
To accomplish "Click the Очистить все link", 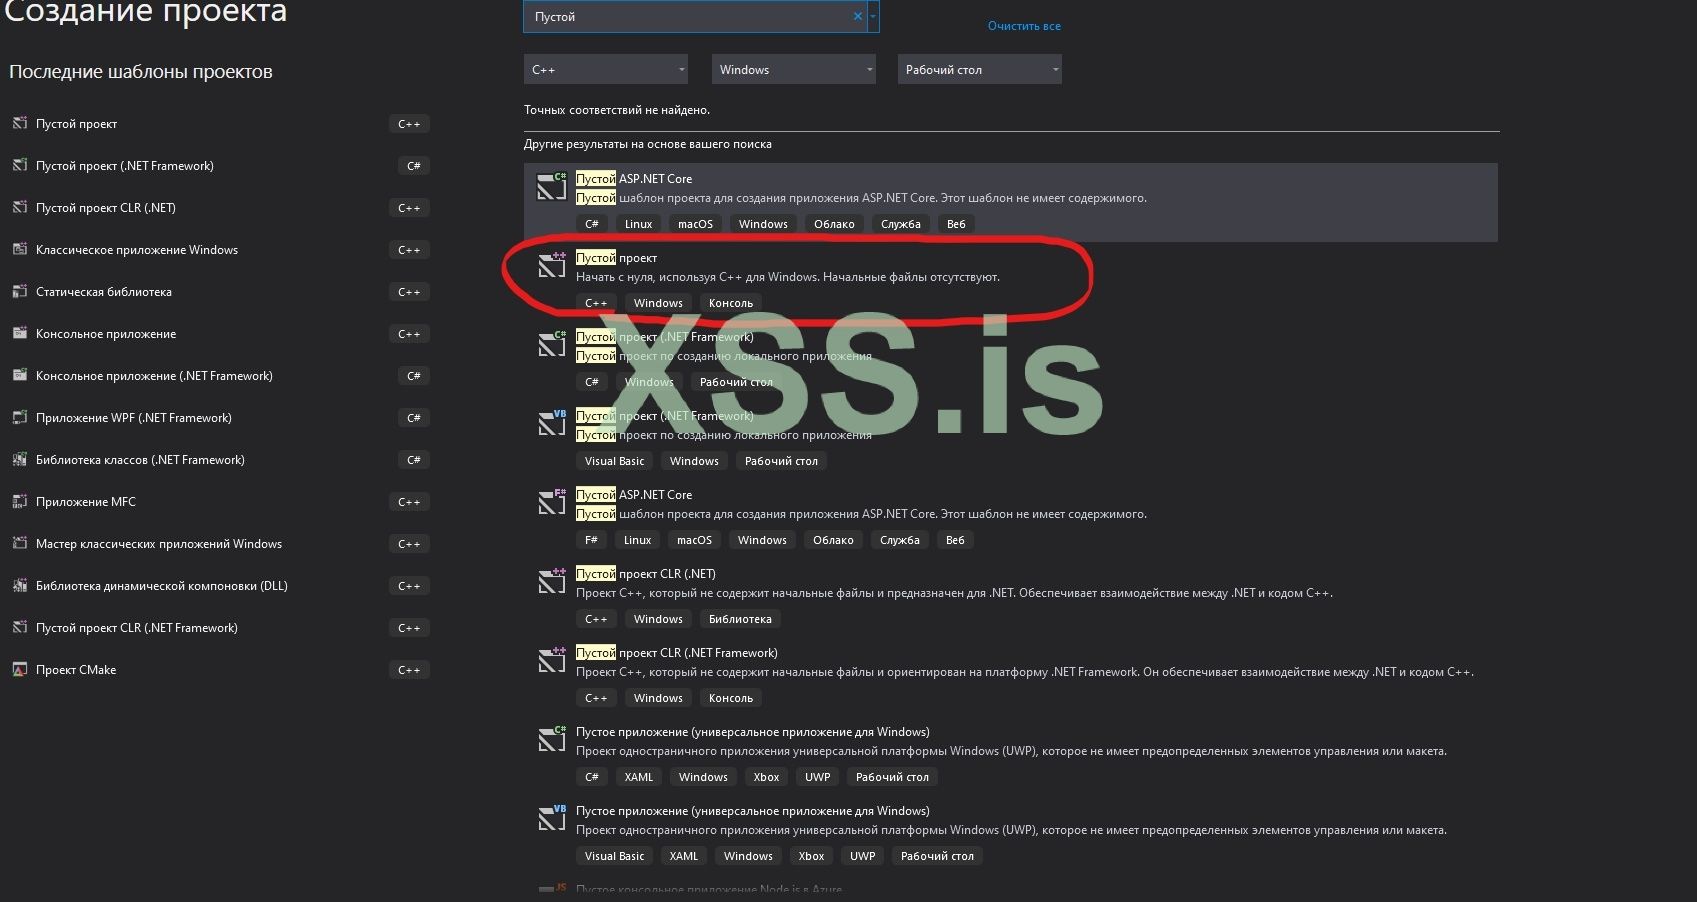I will [1024, 26].
